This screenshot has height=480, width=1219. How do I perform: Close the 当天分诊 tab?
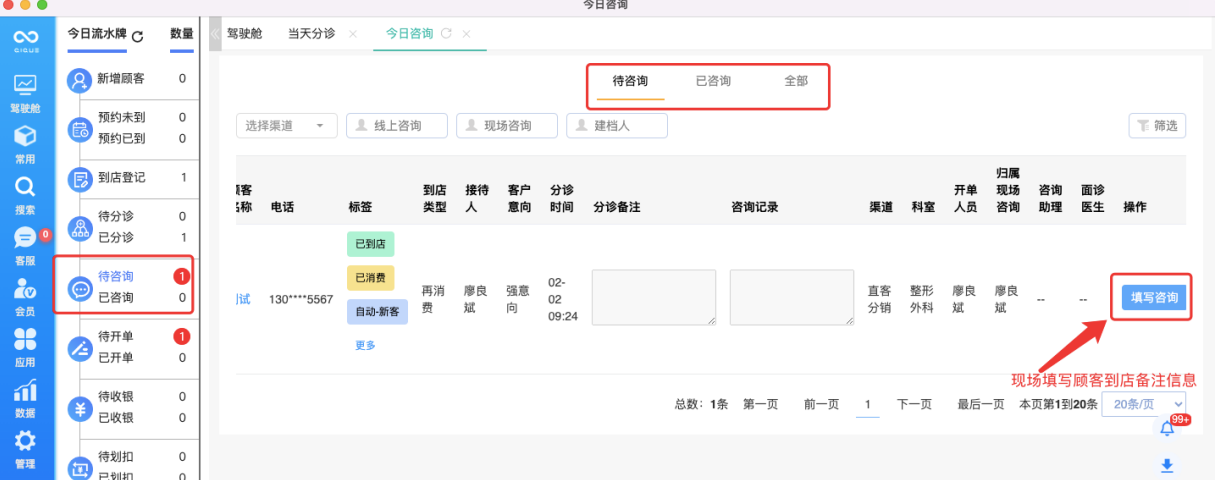(352, 34)
